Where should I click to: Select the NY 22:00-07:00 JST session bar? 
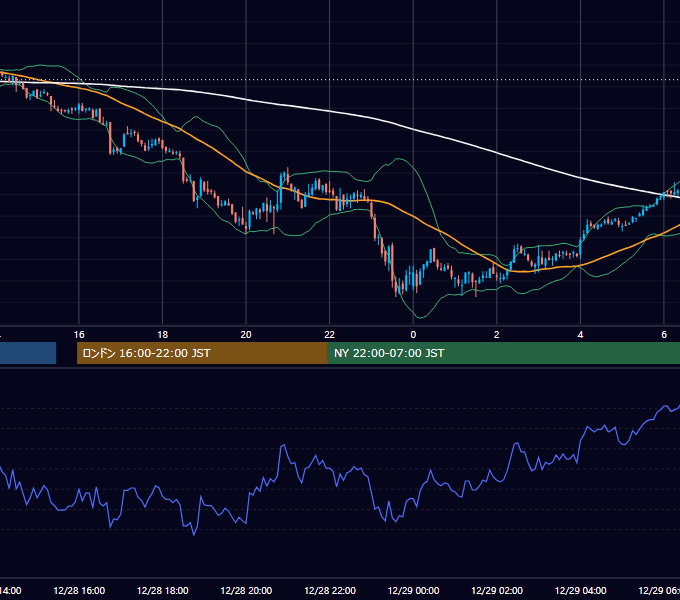503,353
